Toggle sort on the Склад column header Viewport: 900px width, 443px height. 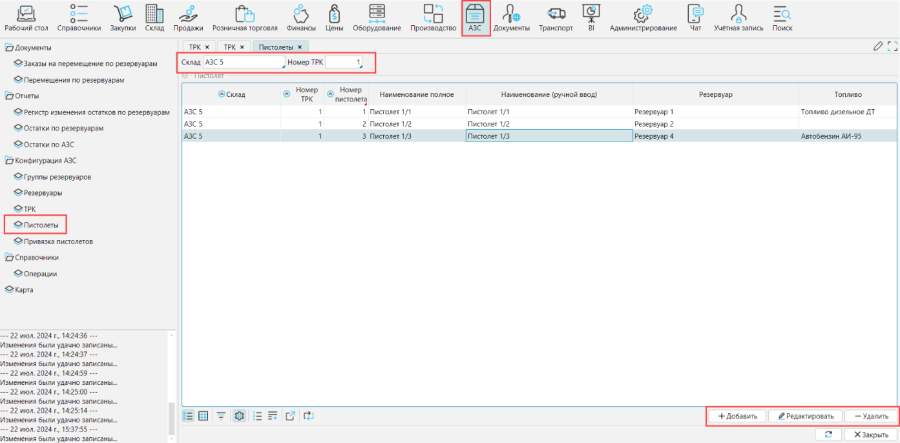click(230, 94)
